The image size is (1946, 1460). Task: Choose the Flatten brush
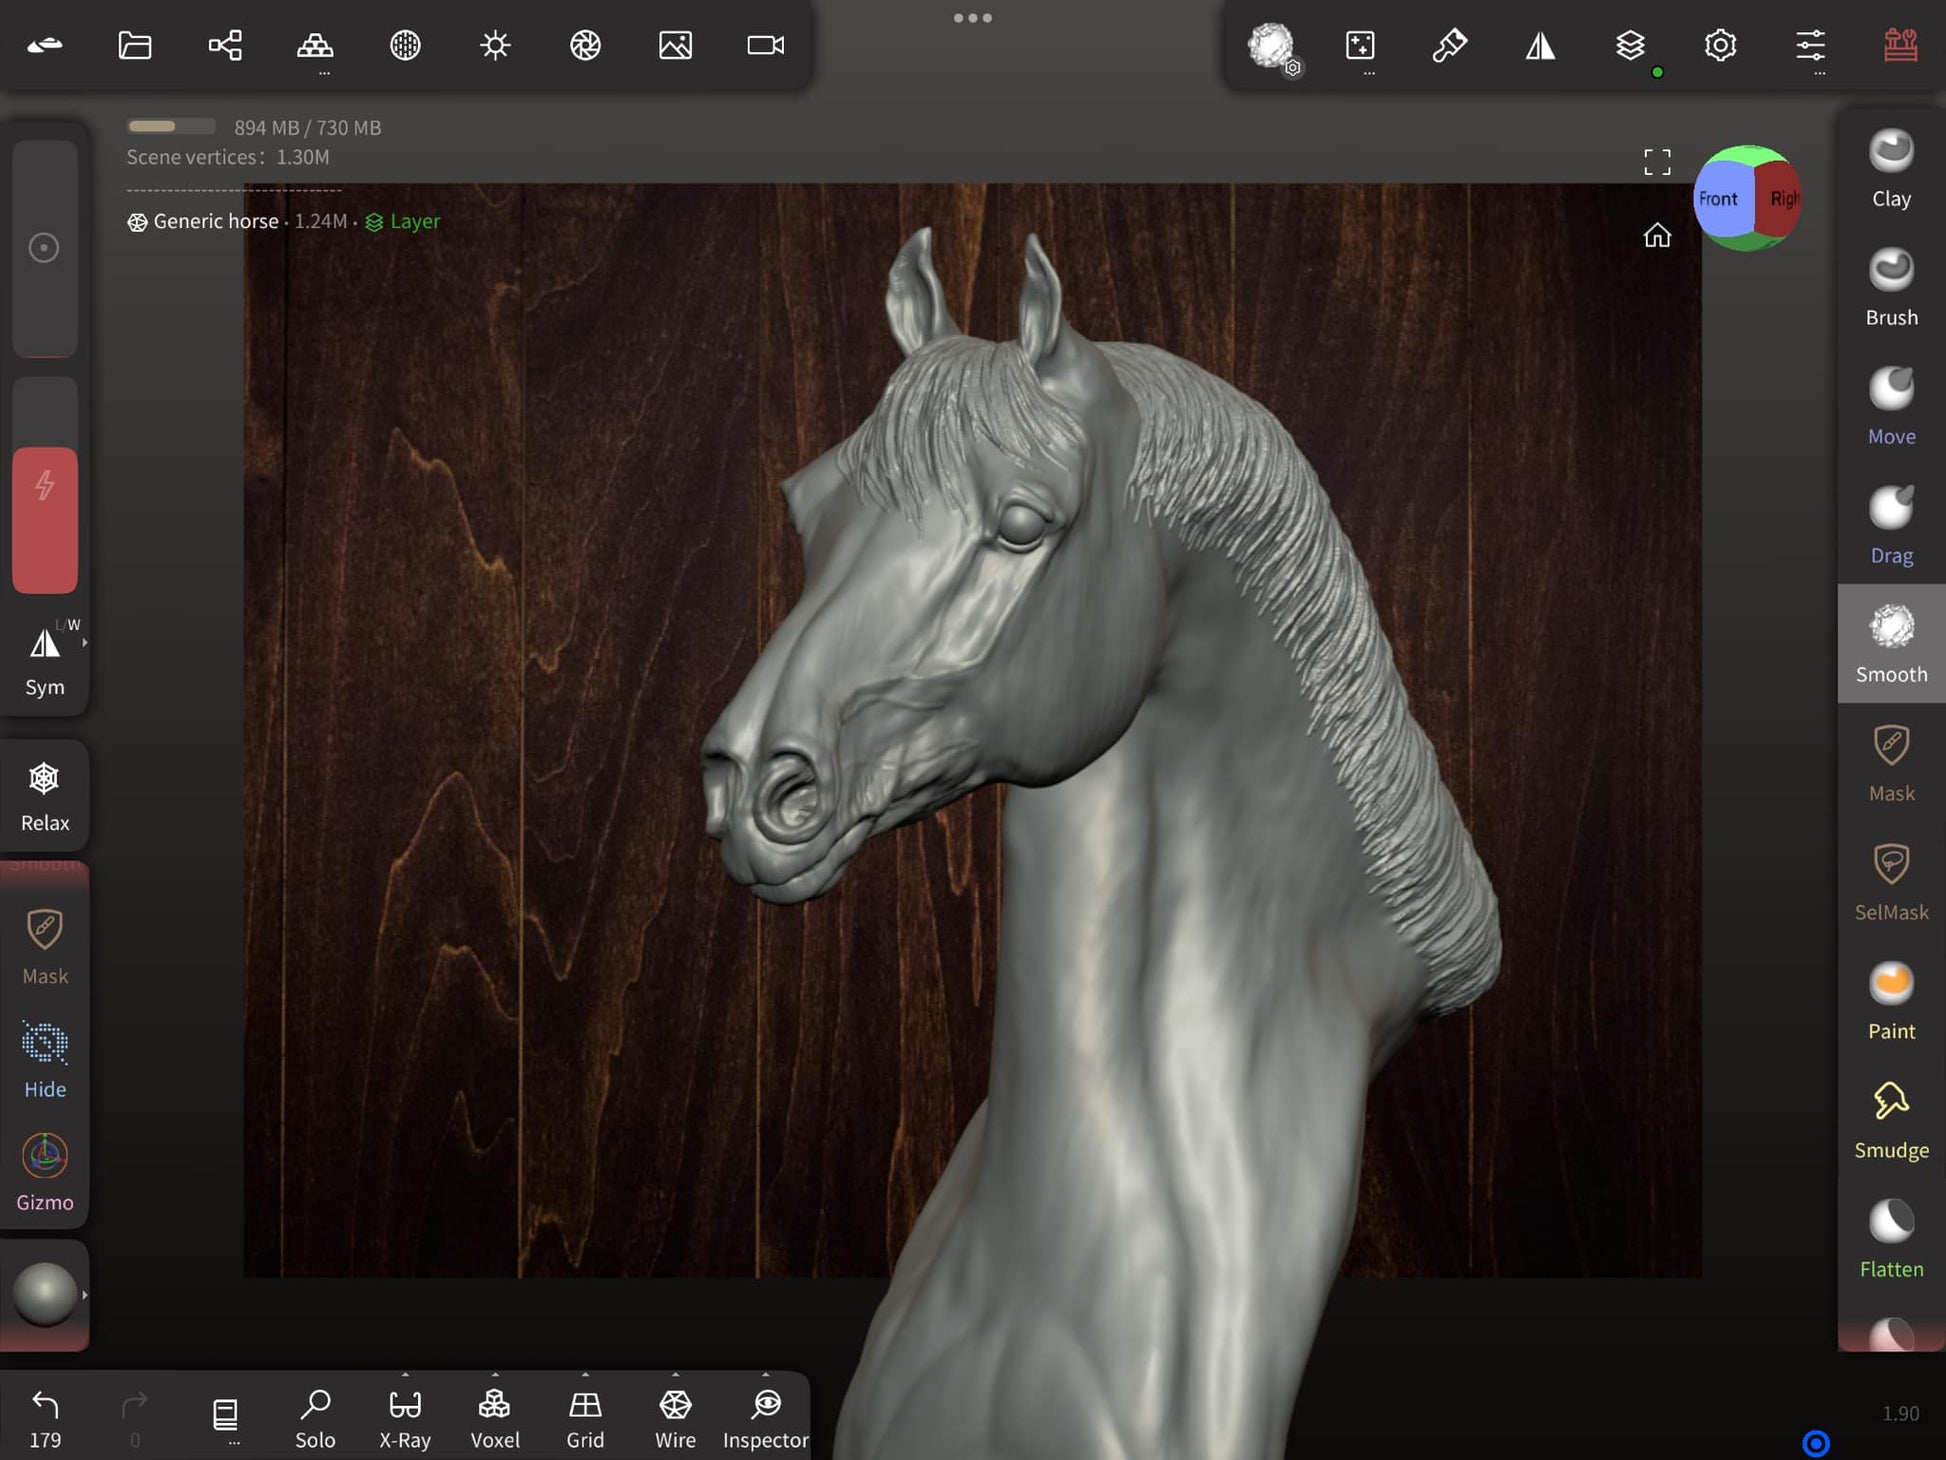(x=1890, y=1238)
